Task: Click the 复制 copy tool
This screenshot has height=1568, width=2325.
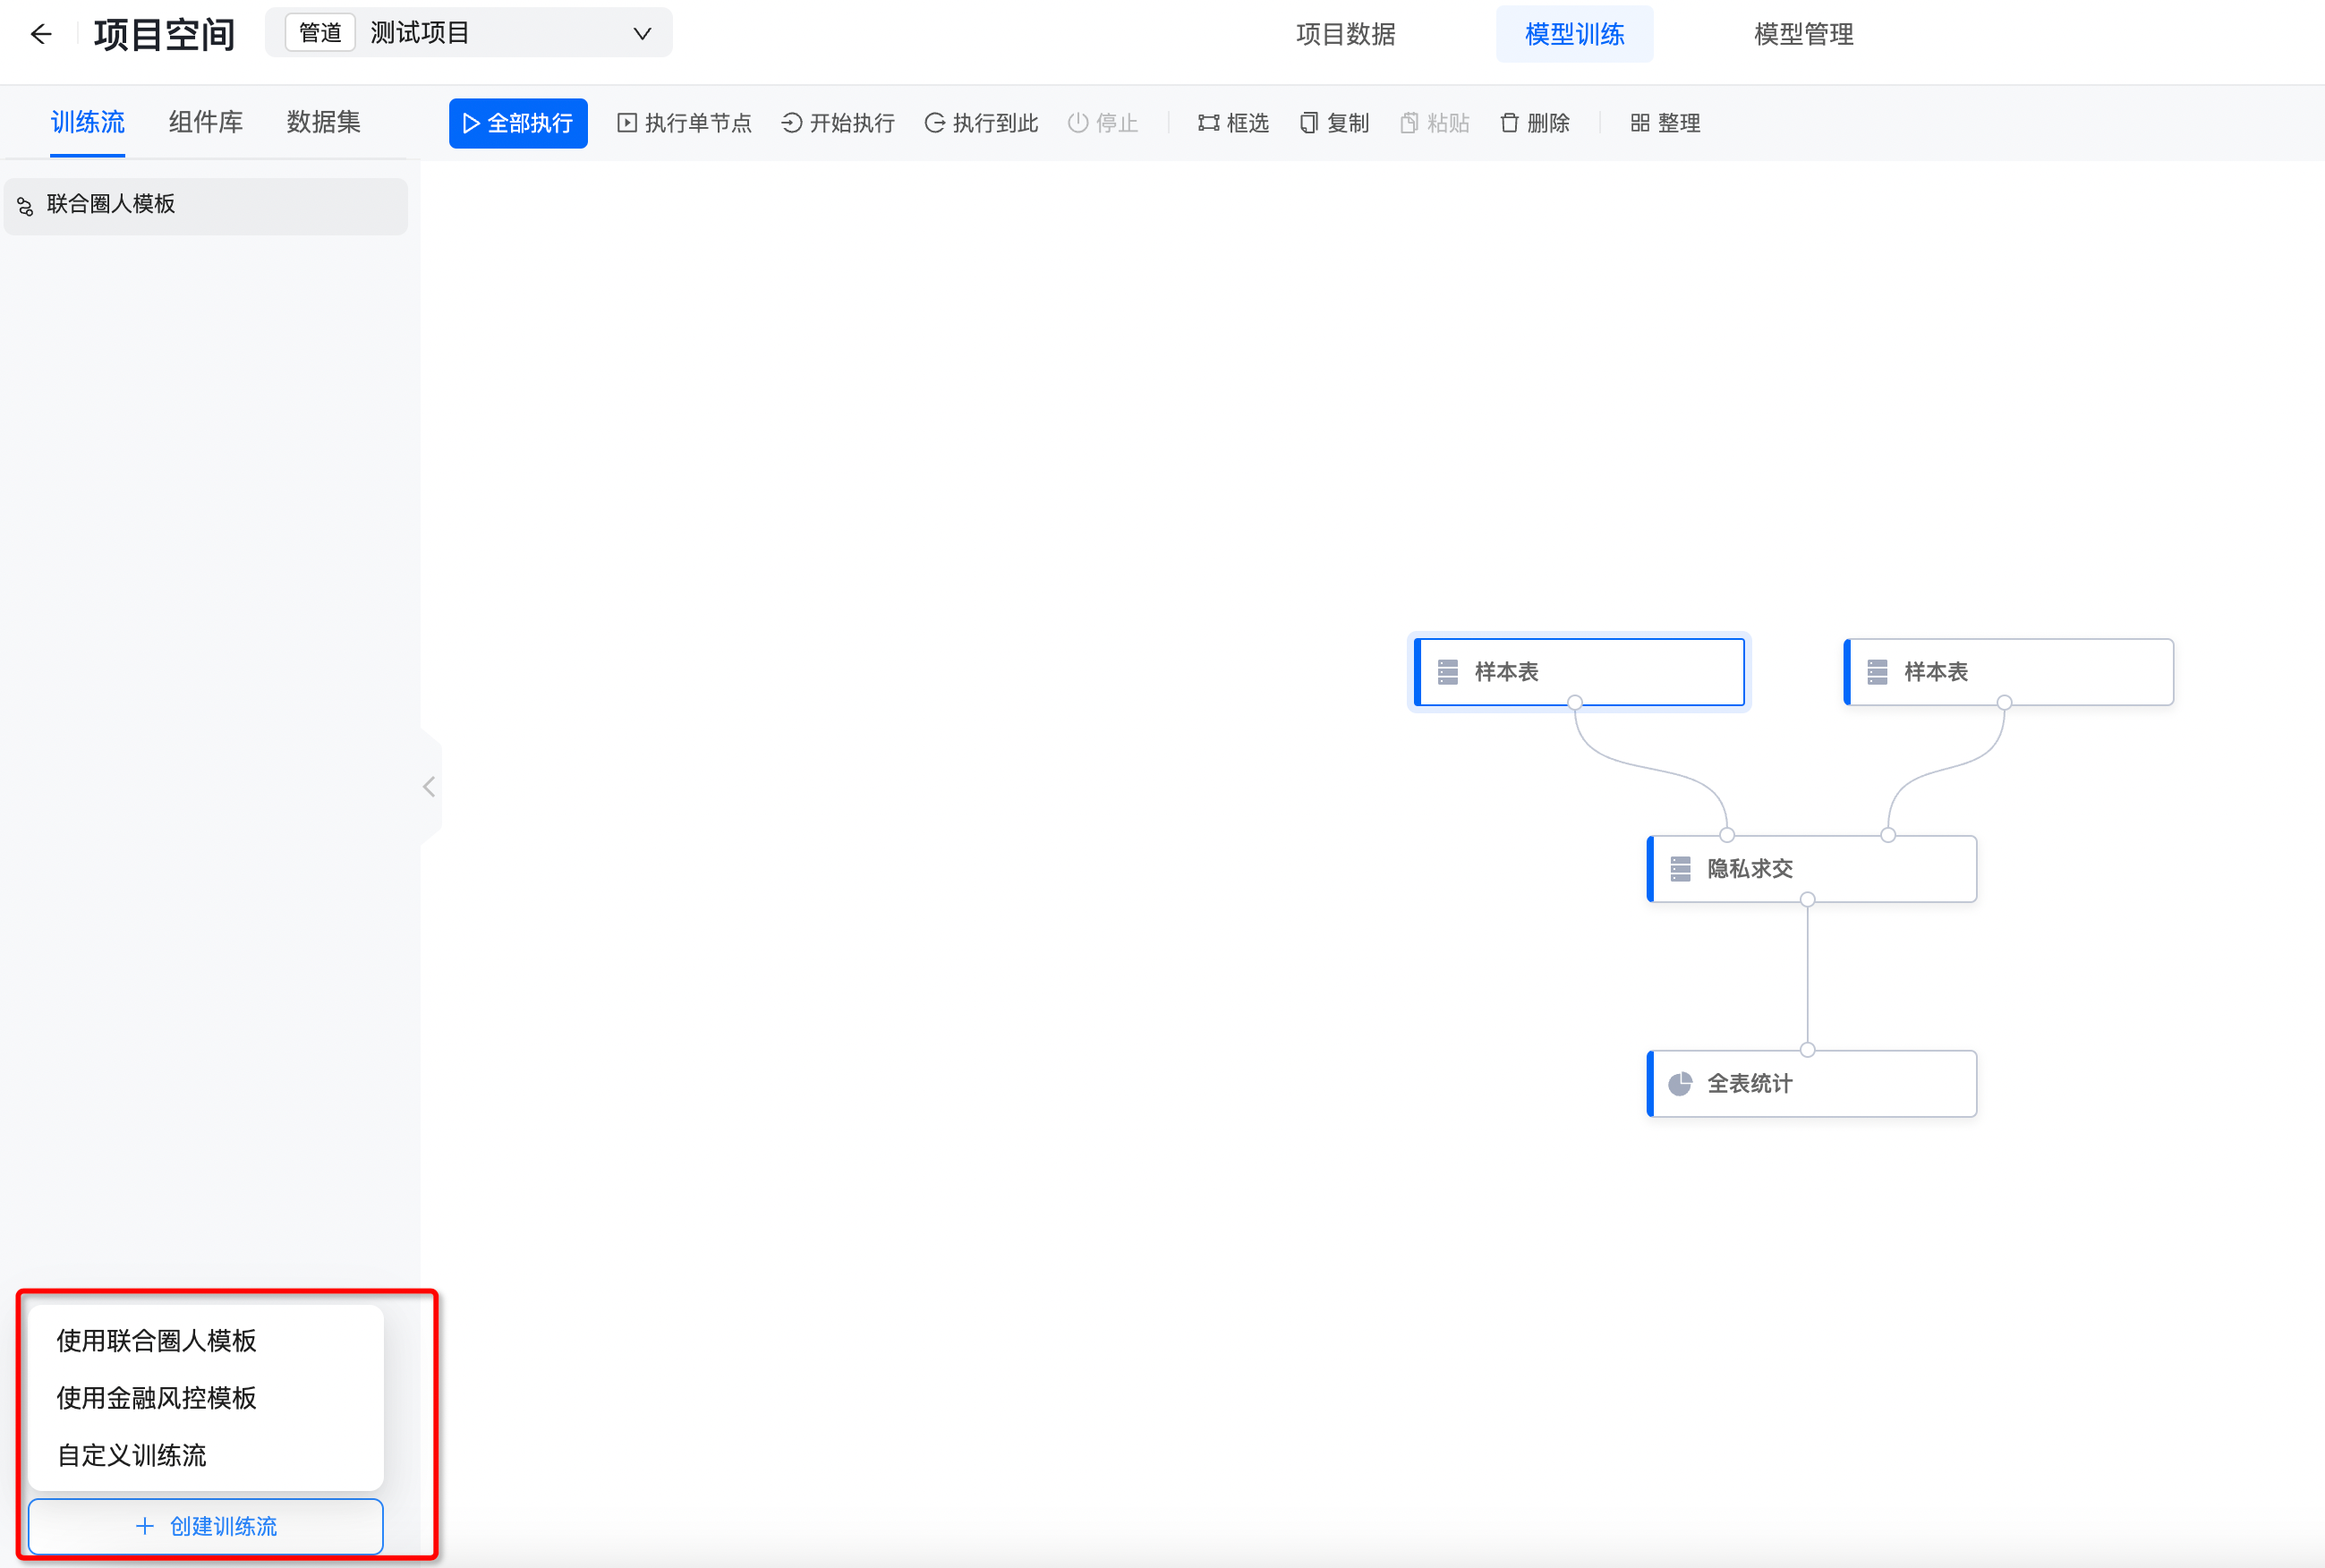Action: coord(1334,123)
